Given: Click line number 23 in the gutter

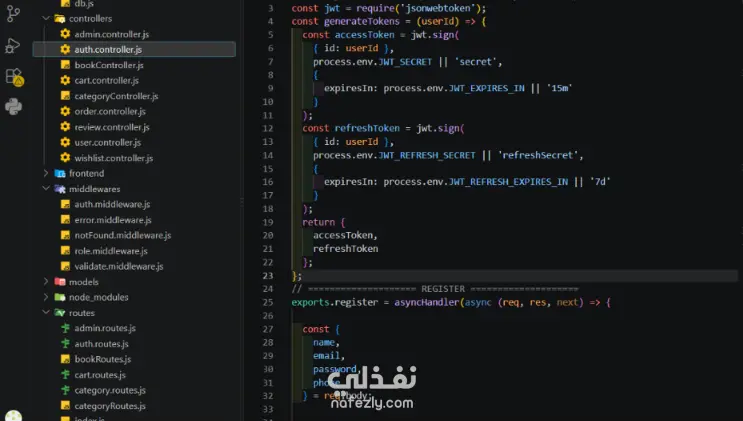Looking at the screenshot, I should (268, 275).
